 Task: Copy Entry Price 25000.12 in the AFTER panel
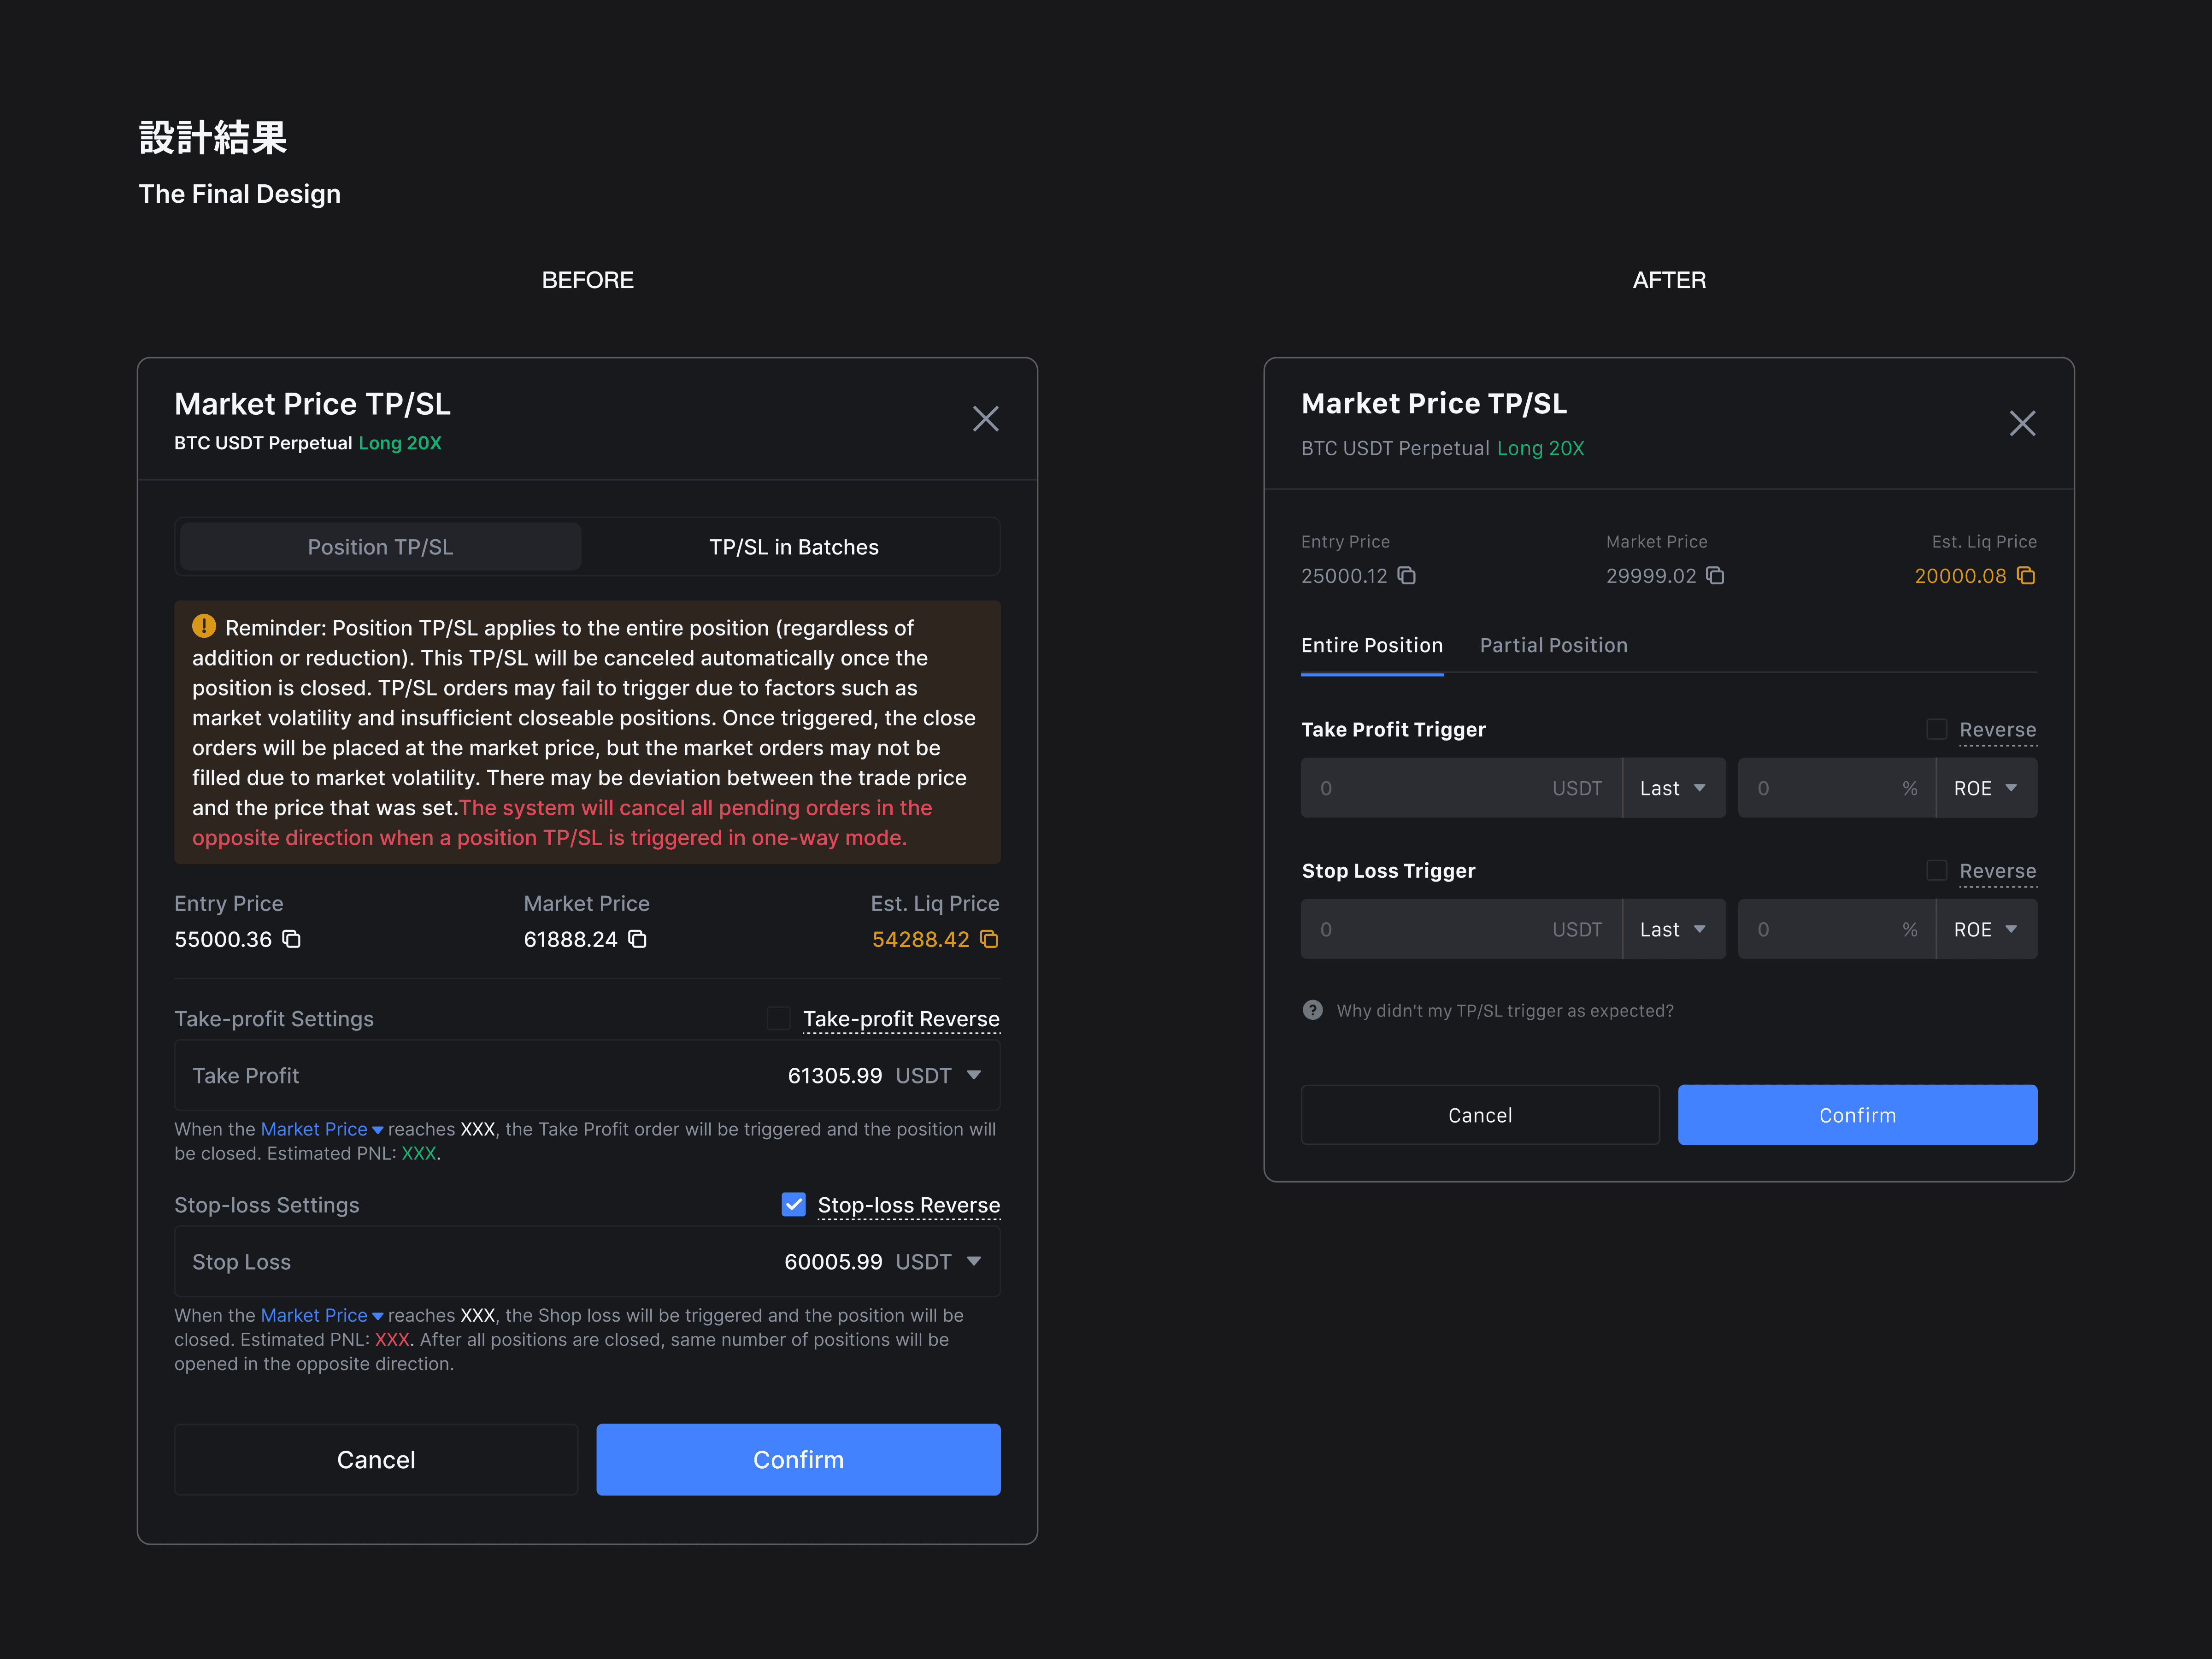(1406, 576)
